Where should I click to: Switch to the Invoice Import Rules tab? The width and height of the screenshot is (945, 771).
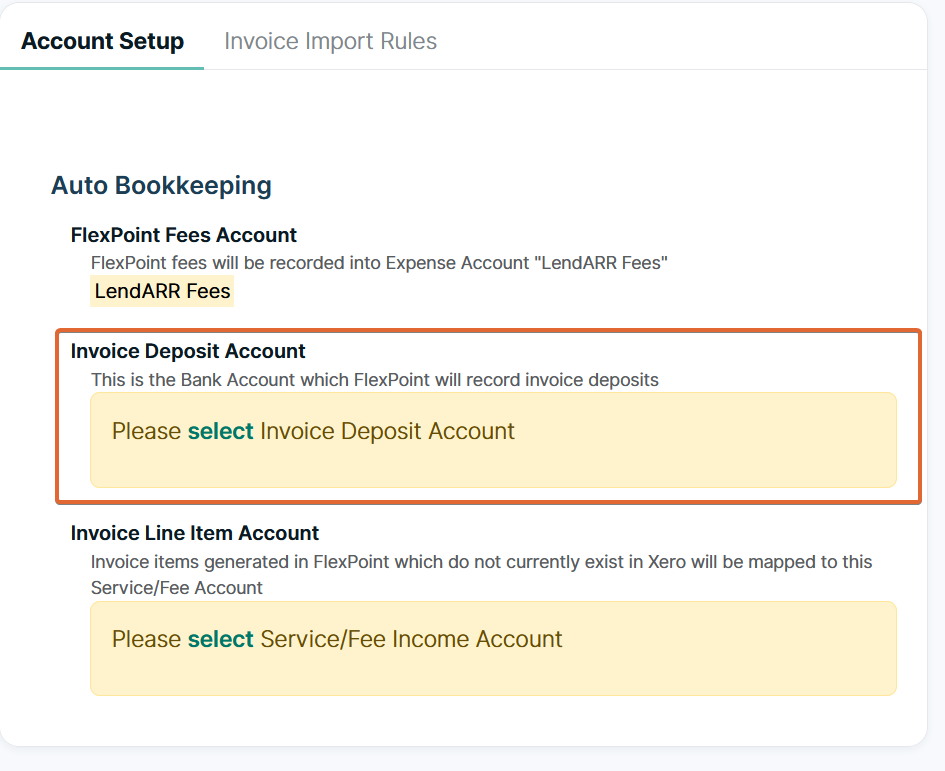point(330,41)
